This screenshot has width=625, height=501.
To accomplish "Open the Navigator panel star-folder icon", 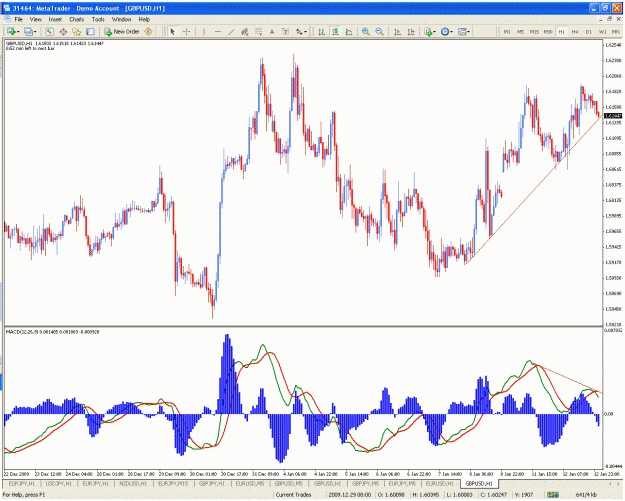I will [77, 31].
